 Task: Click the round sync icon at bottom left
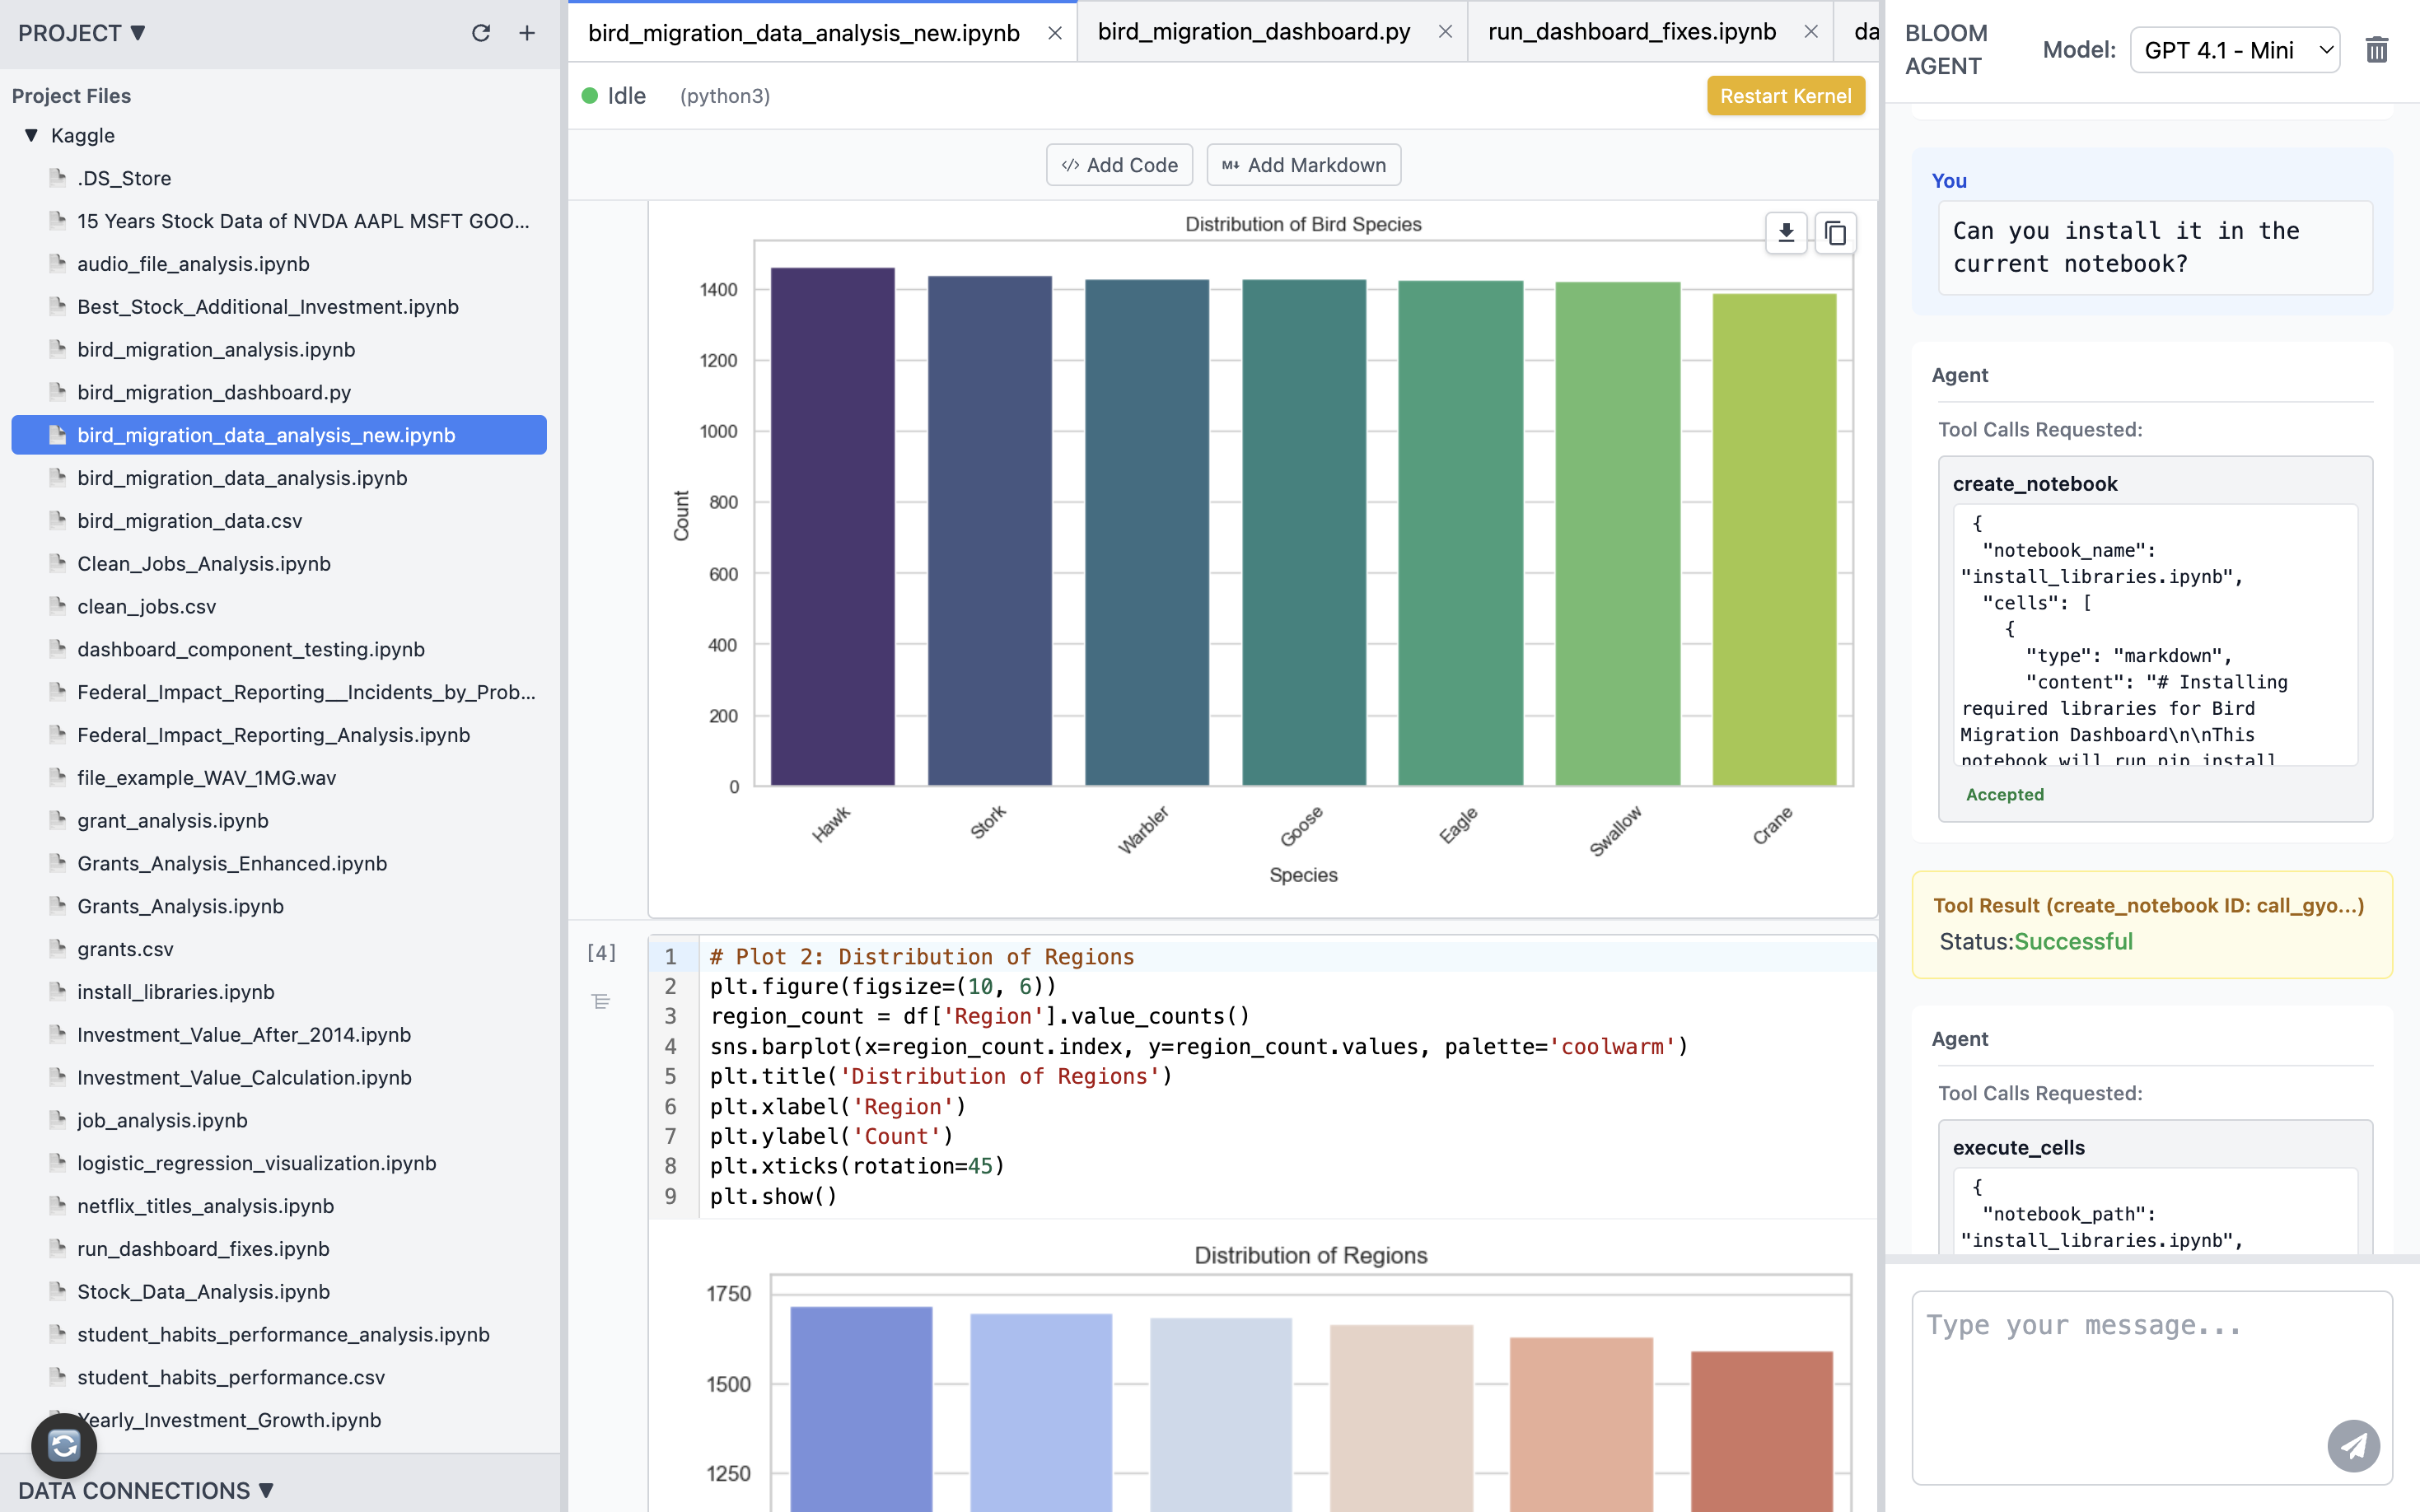point(64,1445)
